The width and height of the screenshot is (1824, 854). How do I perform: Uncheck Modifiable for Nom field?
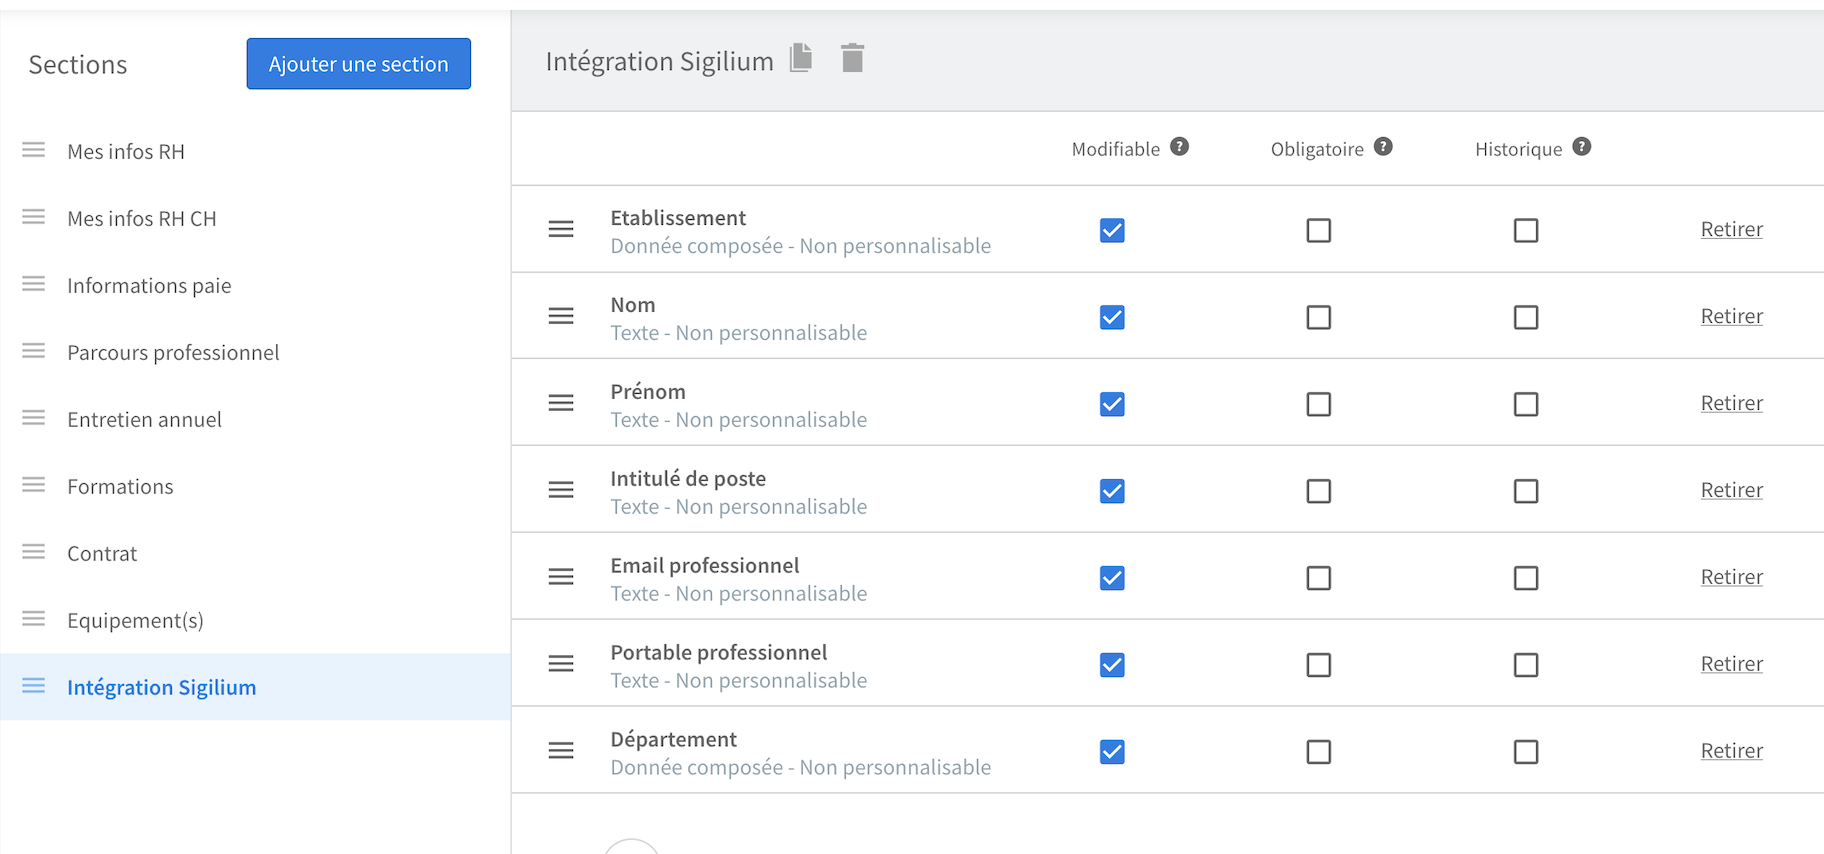coord(1112,317)
